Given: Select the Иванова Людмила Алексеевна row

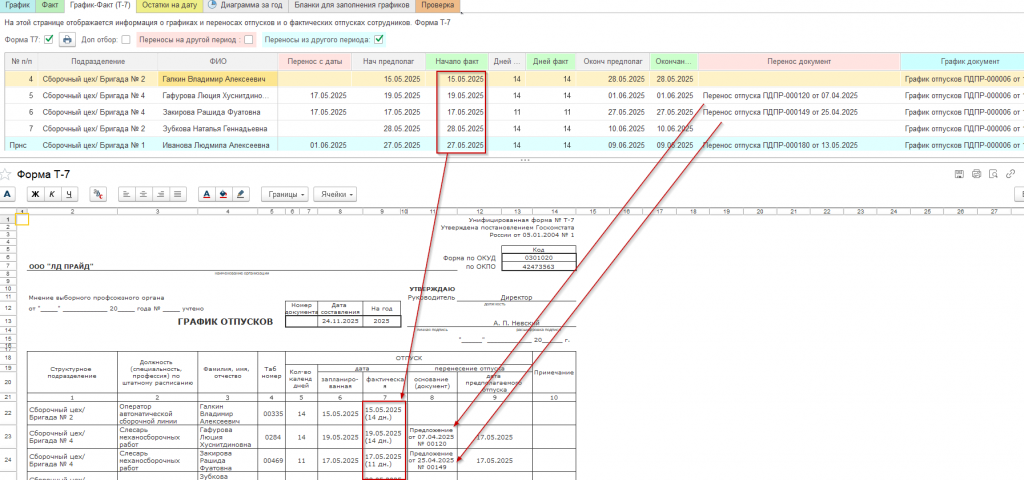Looking at the screenshot, I should [216, 145].
